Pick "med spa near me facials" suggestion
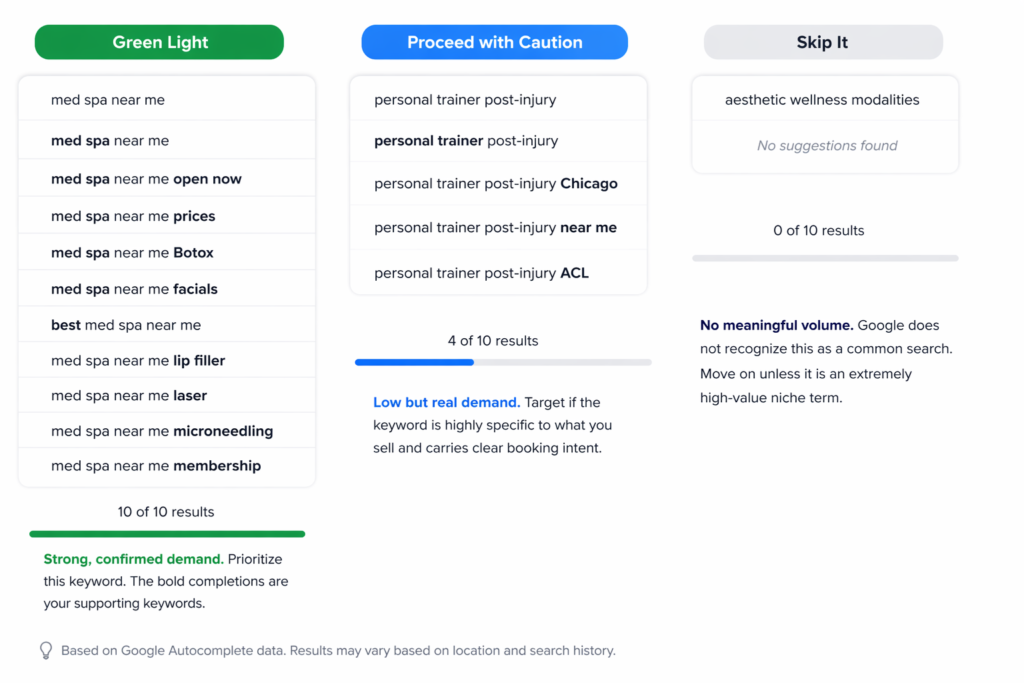Viewport: 1024px width, 683px height. click(134, 289)
